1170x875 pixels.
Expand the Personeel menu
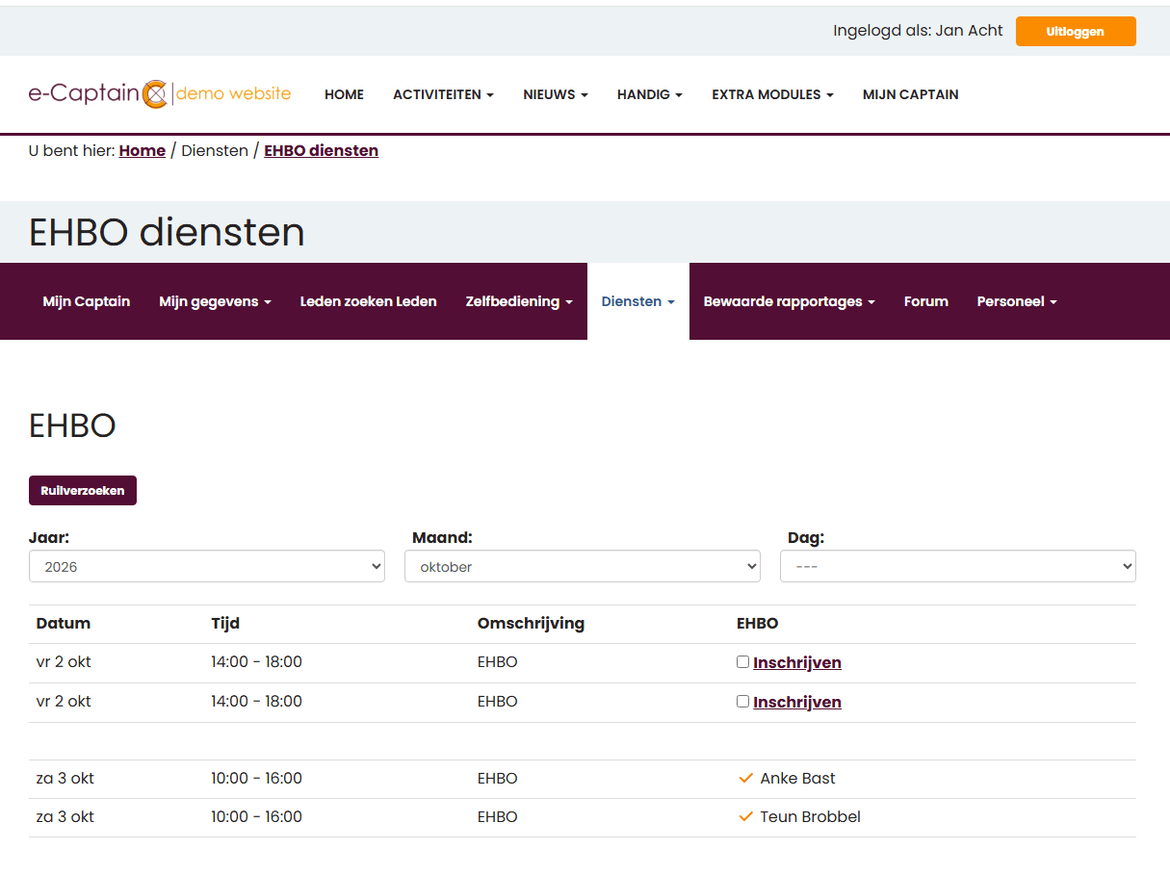pos(1017,301)
